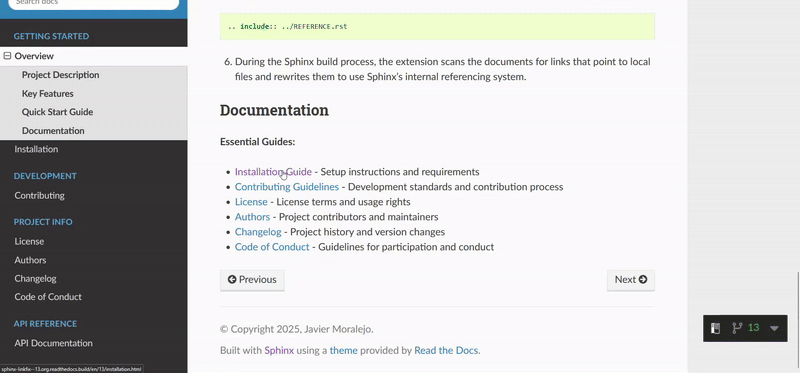The width and height of the screenshot is (800, 373).
Task: Click the Previous page button
Action: [252, 280]
